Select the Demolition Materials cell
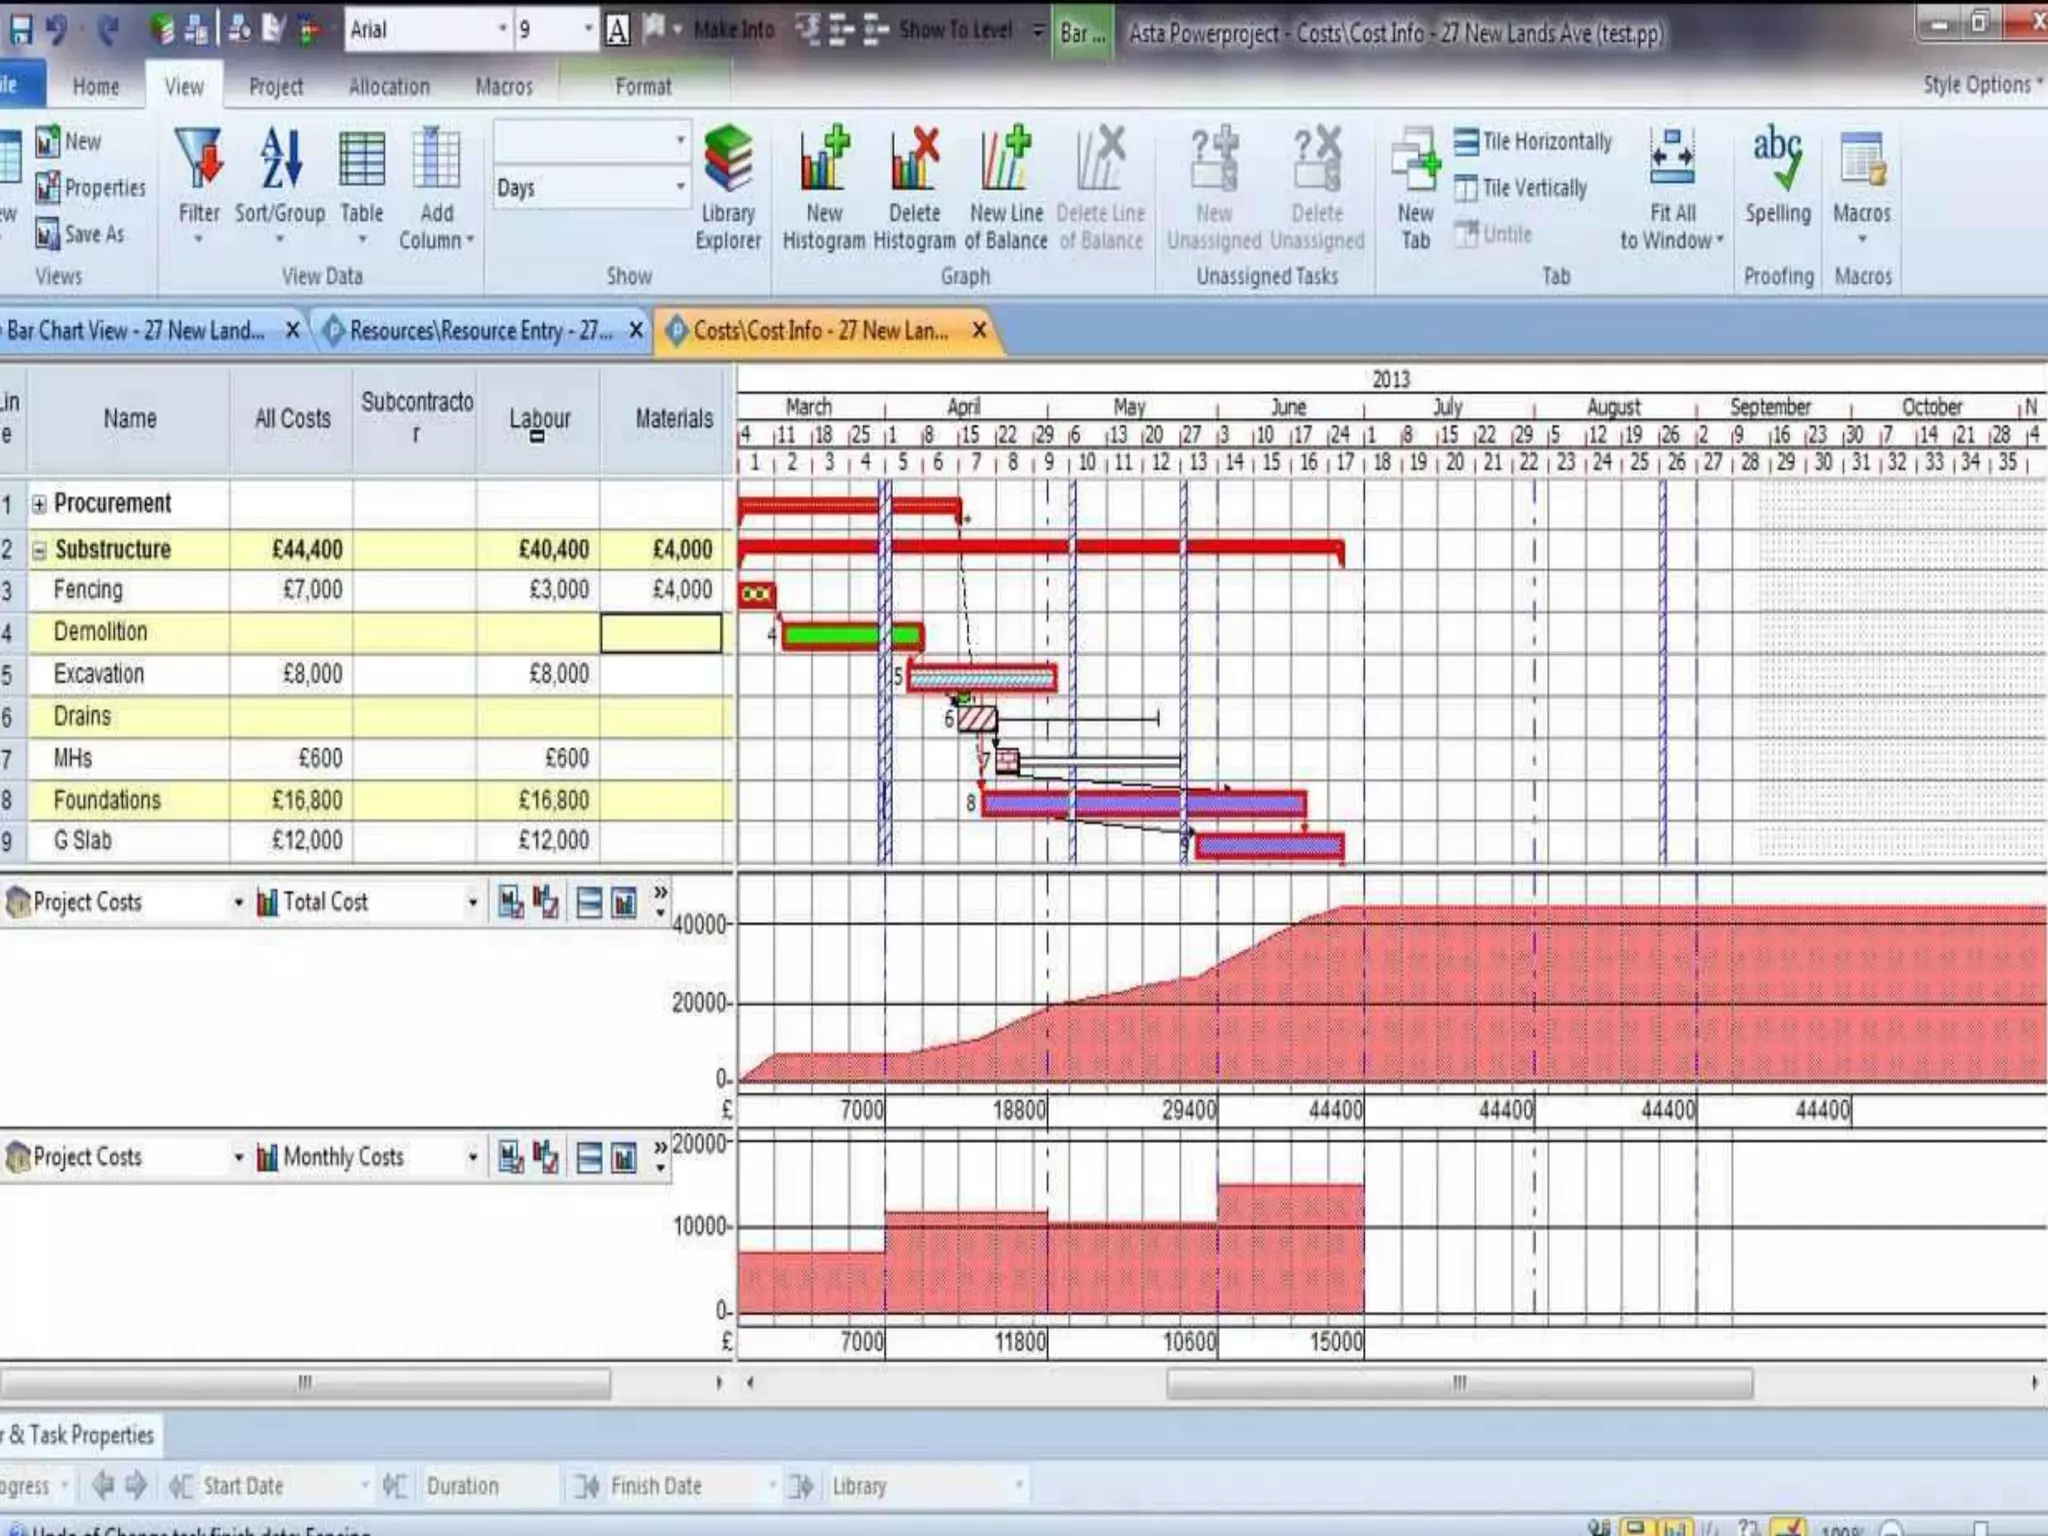 click(661, 633)
